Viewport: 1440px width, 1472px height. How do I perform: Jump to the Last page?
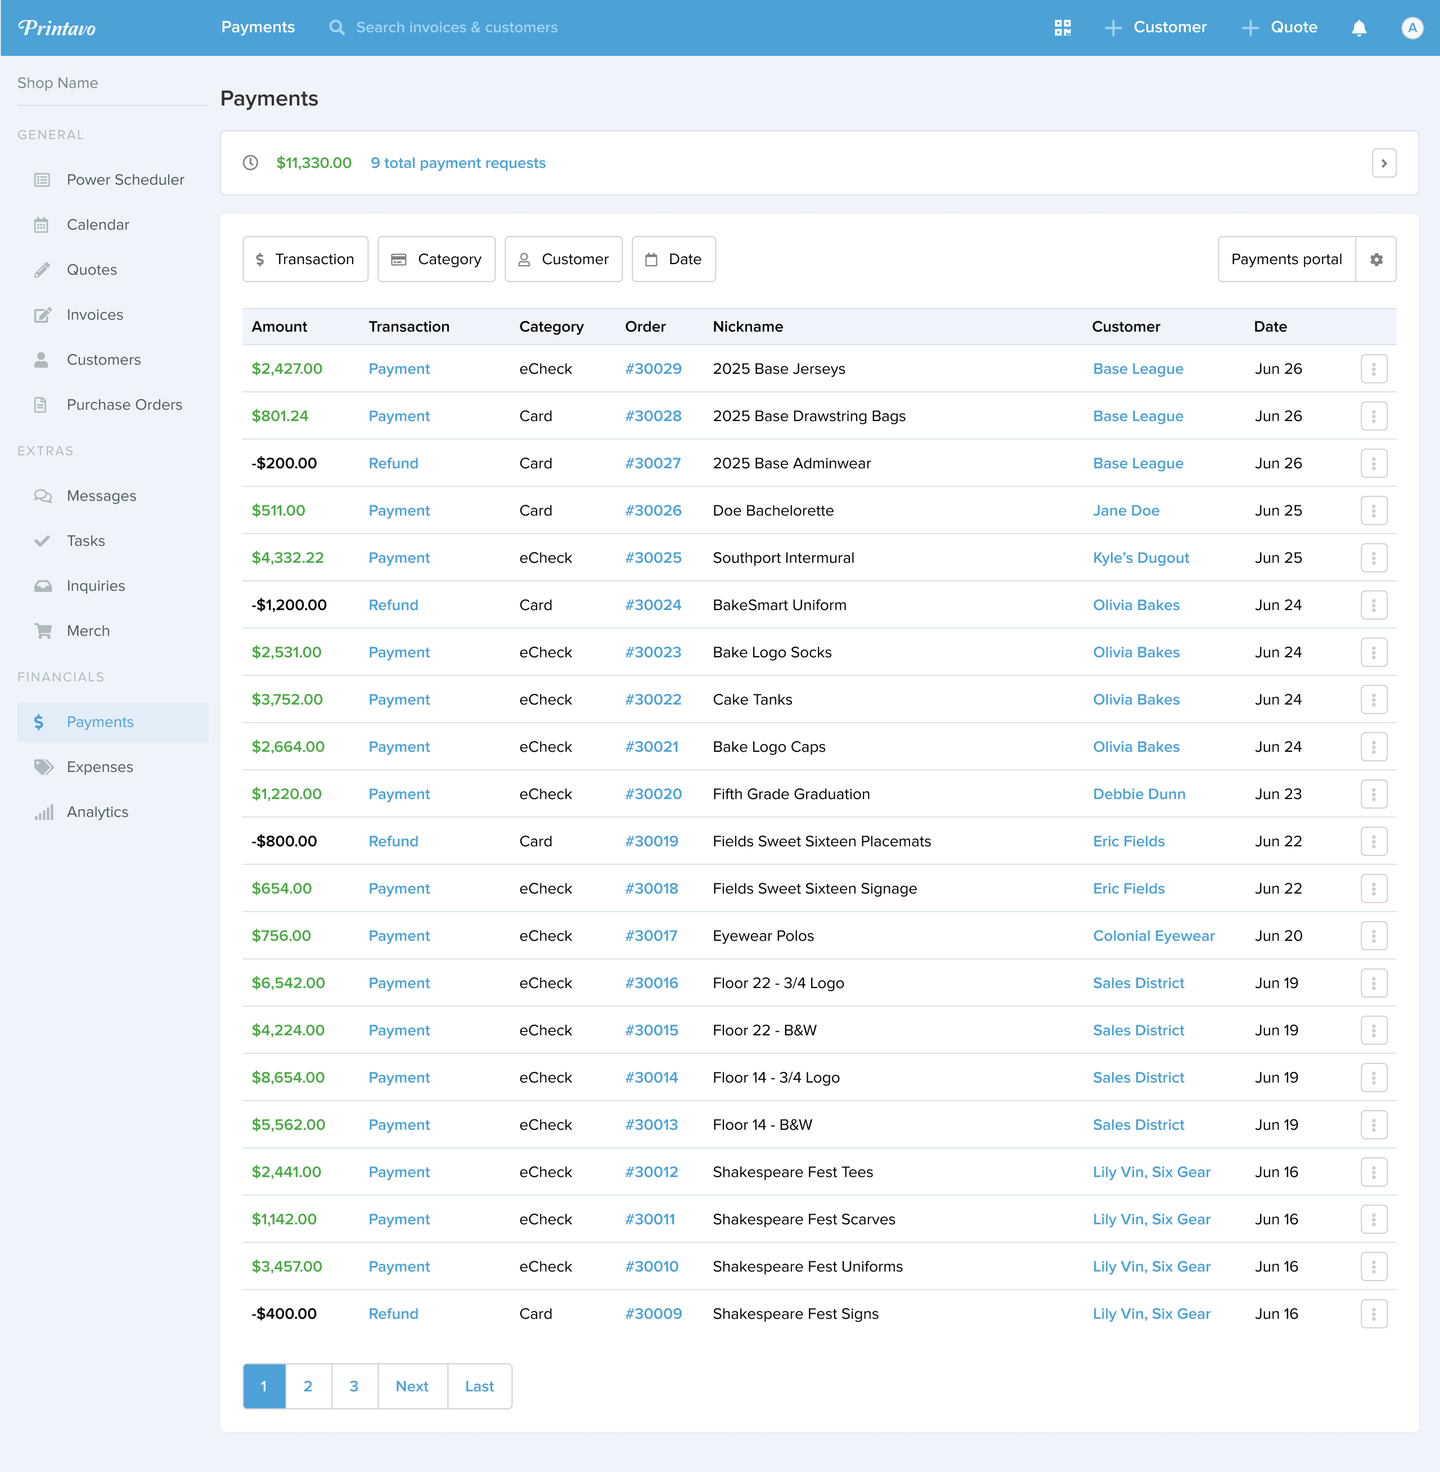coord(480,1386)
